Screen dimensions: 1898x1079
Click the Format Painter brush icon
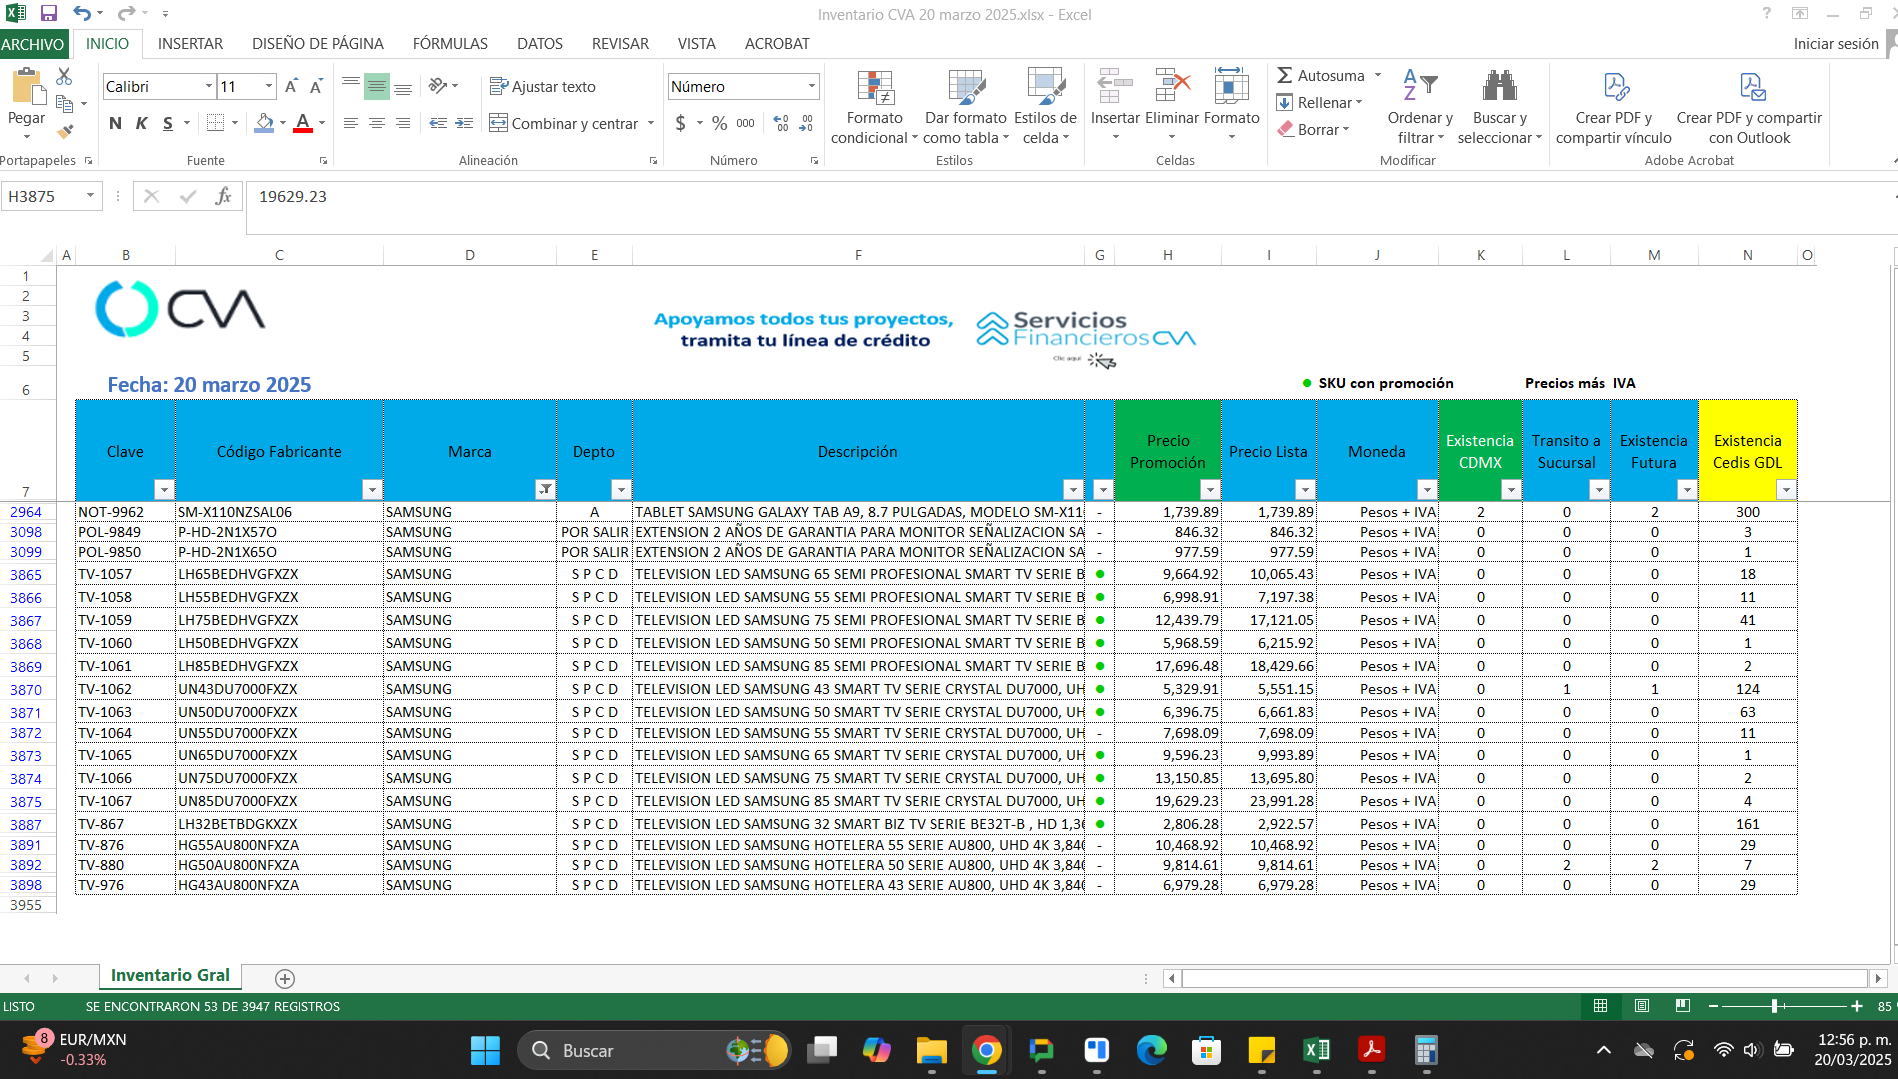(65, 131)
